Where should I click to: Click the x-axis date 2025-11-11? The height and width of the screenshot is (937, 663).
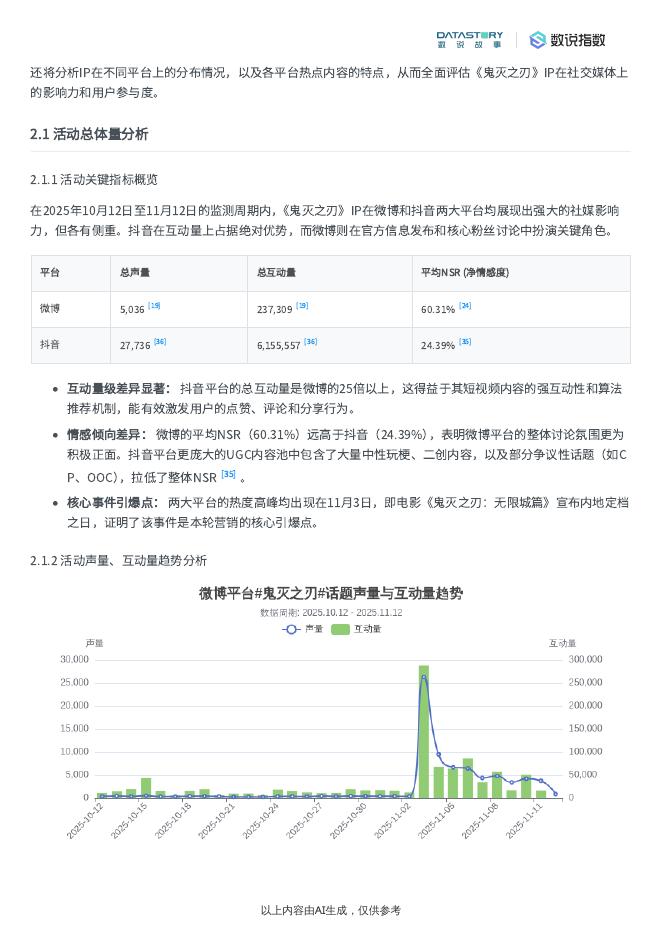524,820
